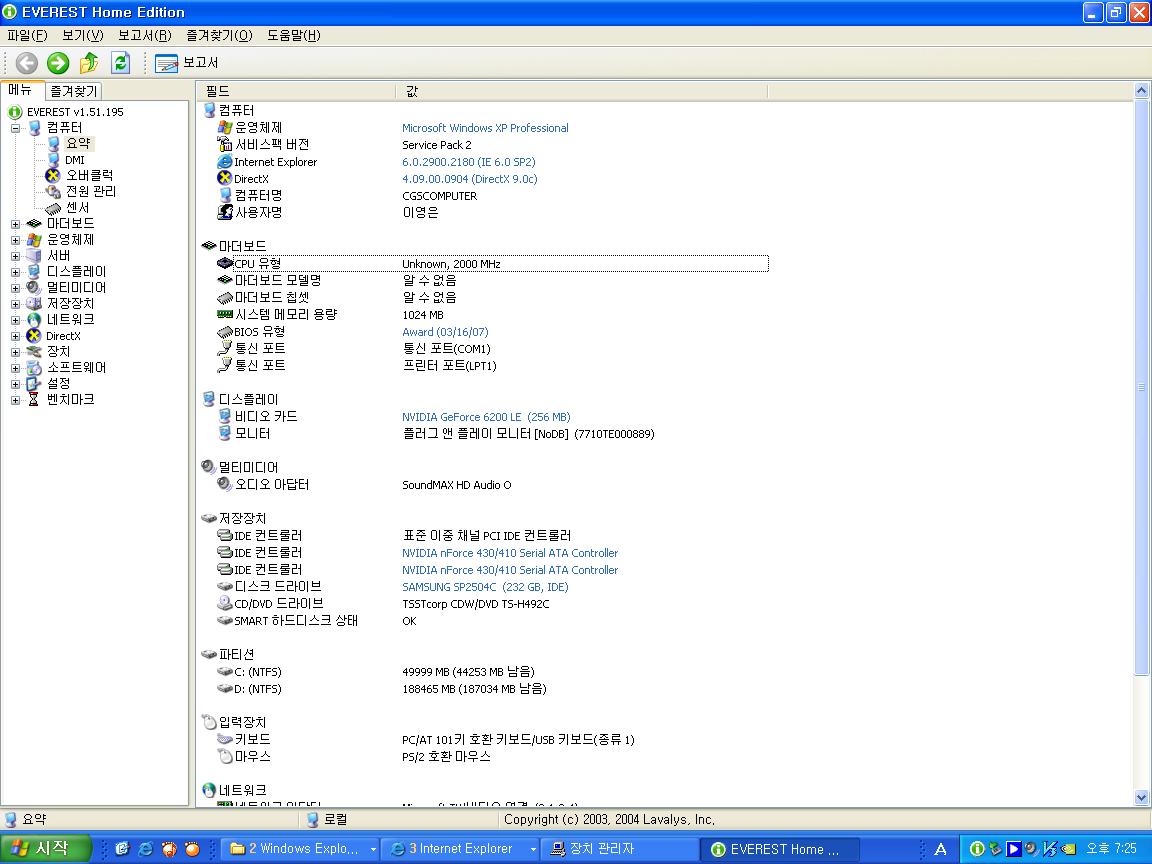Viewport: 1152px width, 864px height.
Task: Open the 보고서 report toolbar button
Action: pyautogui.click(x=187, y=63)
